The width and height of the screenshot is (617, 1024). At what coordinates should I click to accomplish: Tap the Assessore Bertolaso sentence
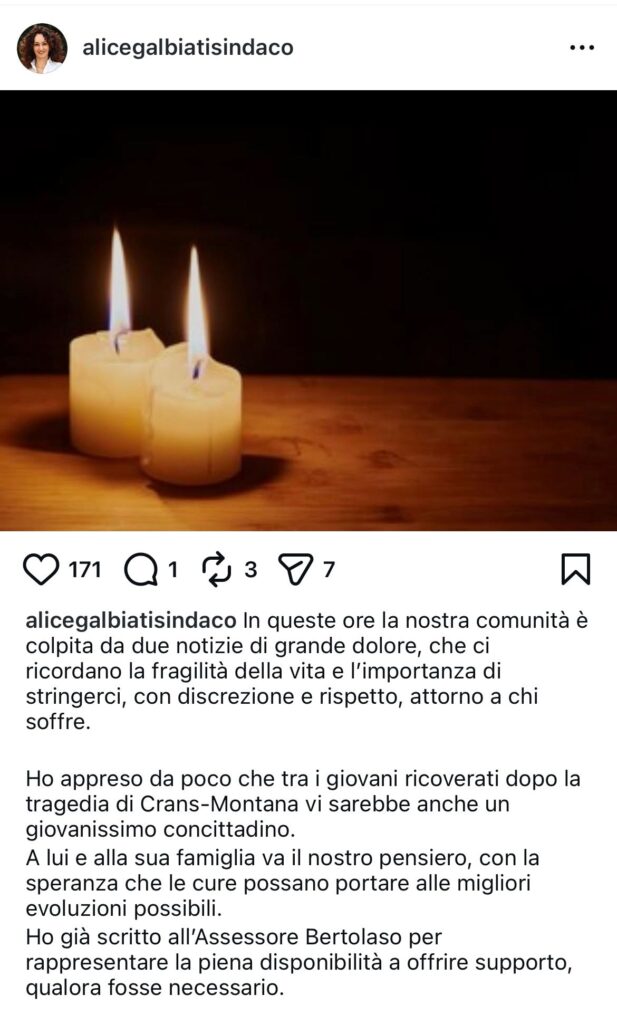click(x=299, y=963)
